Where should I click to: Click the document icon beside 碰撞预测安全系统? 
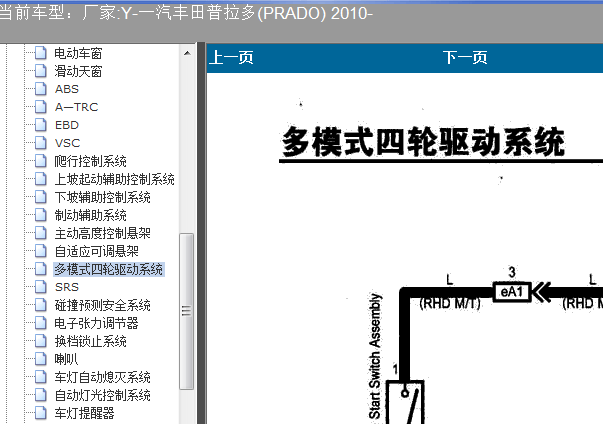[41, 305]
